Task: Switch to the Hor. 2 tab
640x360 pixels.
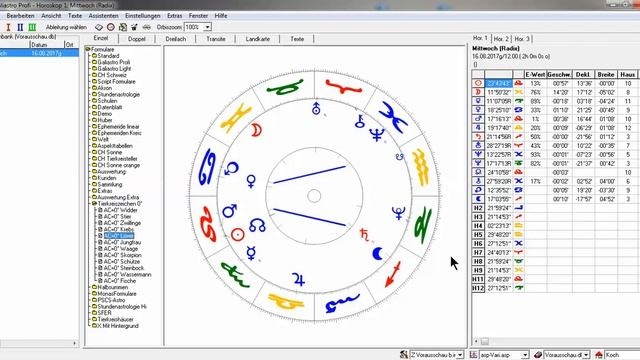Action: pos(501,39)
